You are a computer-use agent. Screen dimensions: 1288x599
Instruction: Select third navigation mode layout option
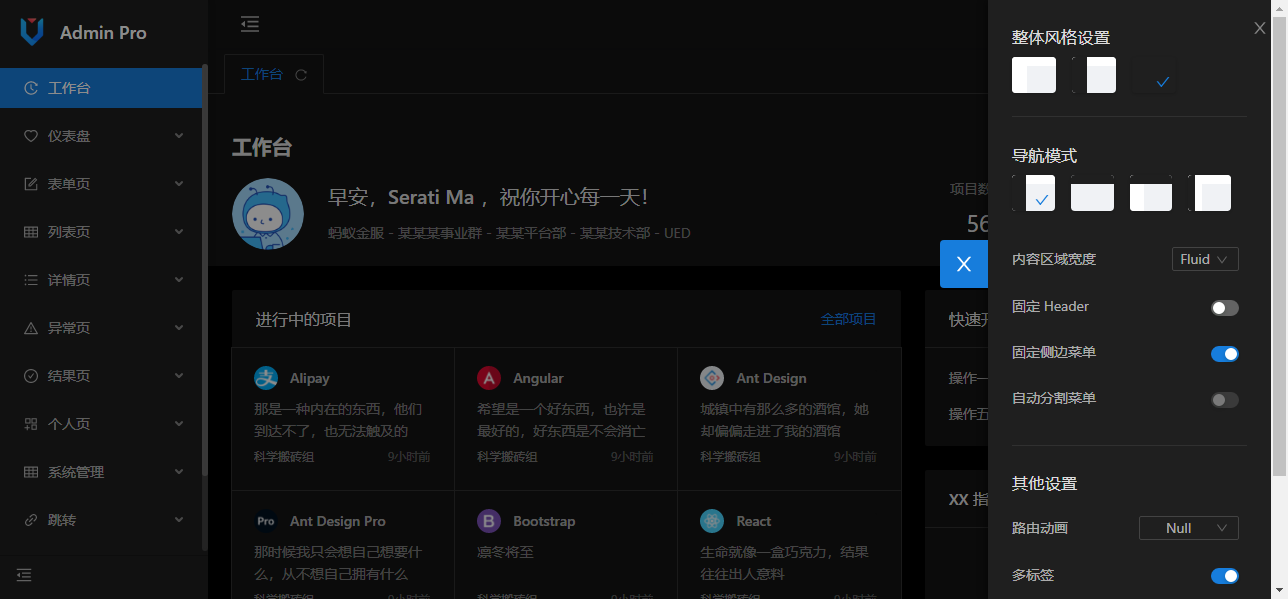1151,193
